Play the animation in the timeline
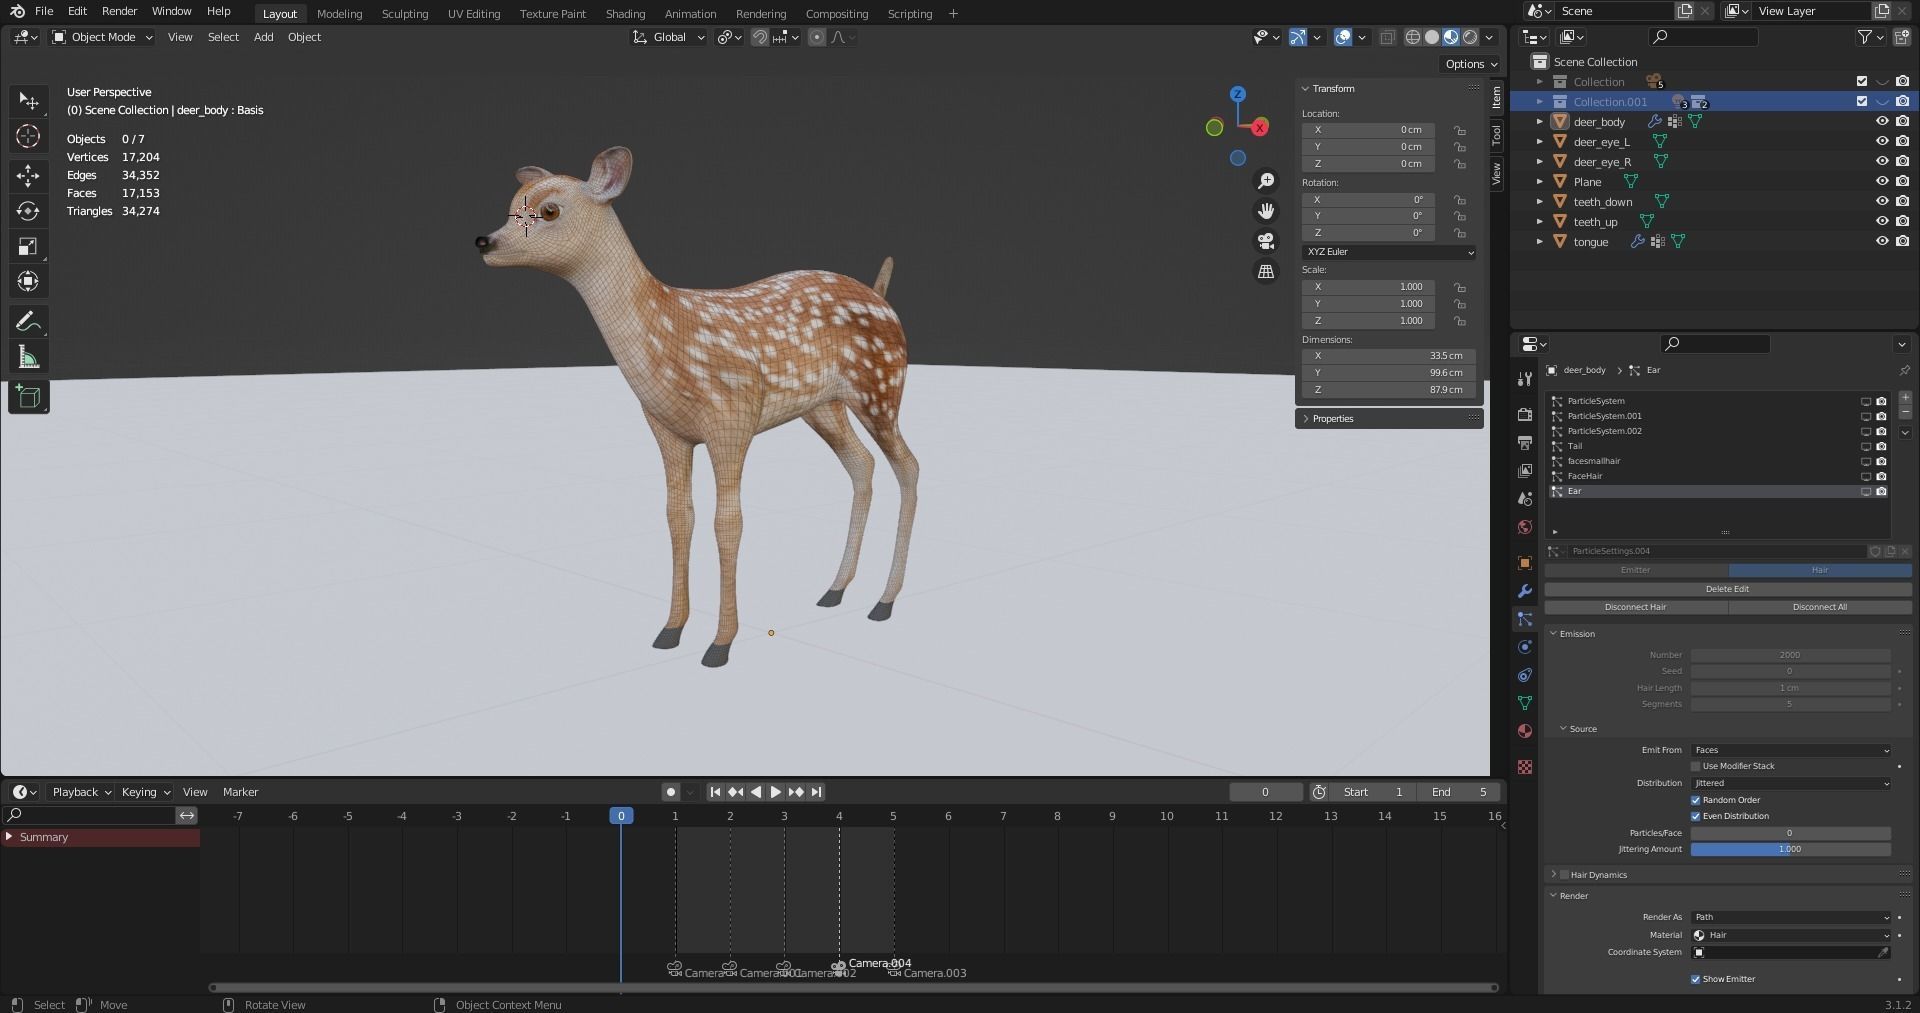The height and width of the screenshot is (1013, 1920). [x=775, y=792]
